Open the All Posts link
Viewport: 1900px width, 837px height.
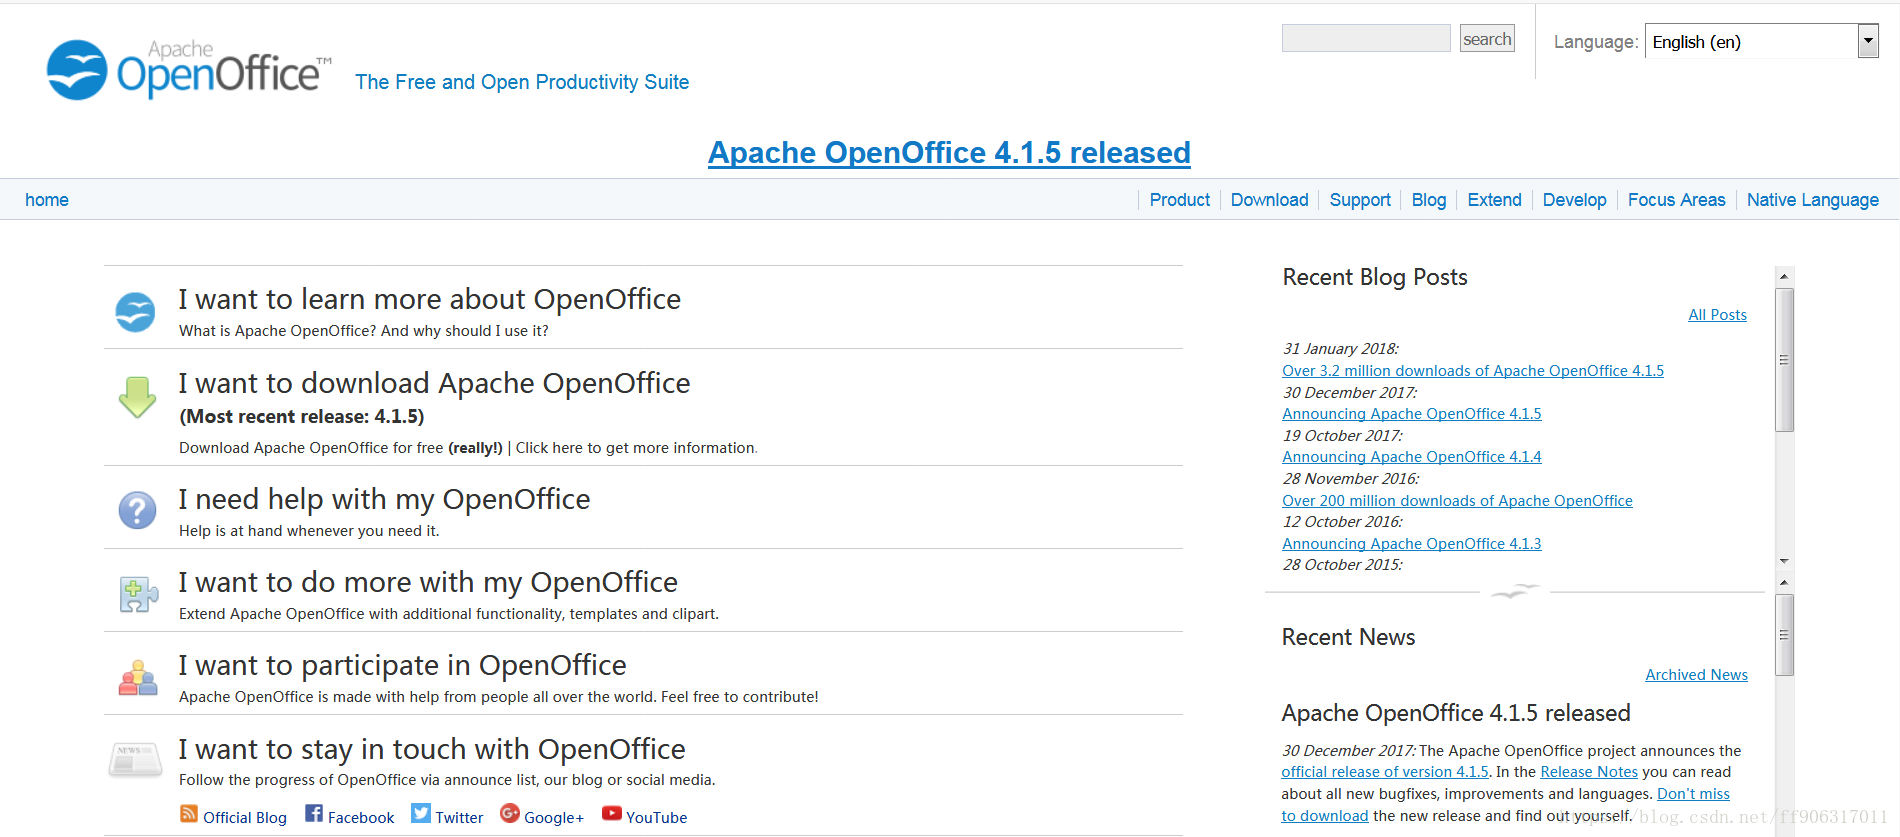(x=1717, y=315)
